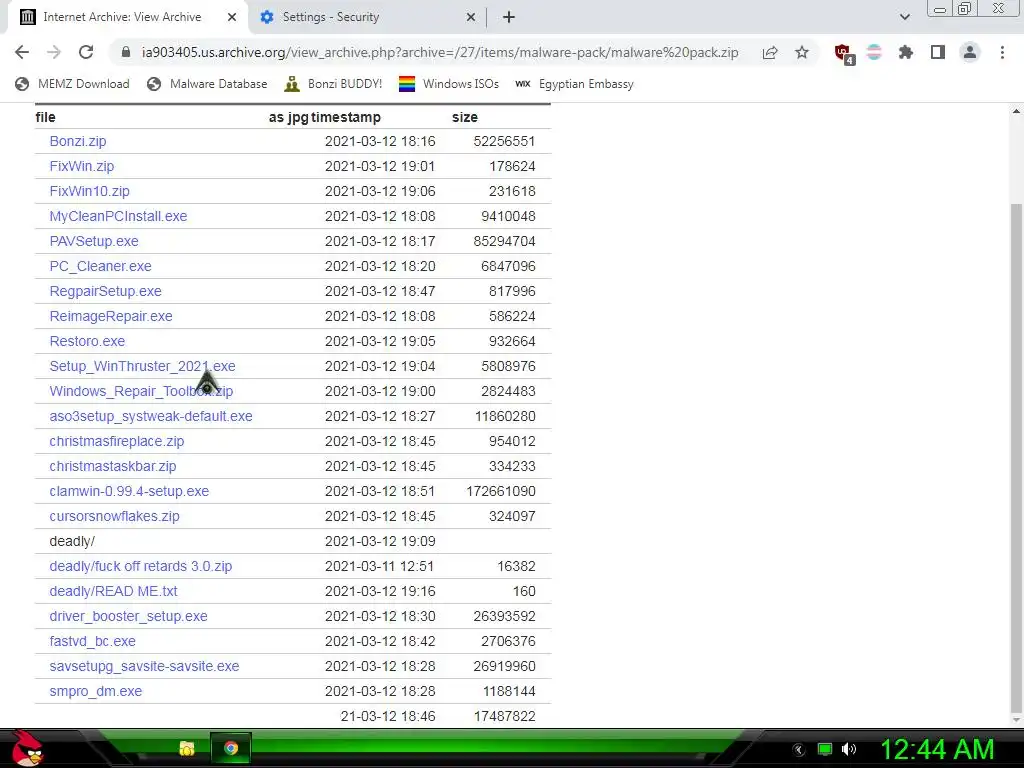
Task: Click the network monitor tray icon
Action: [x=825, y=749]
